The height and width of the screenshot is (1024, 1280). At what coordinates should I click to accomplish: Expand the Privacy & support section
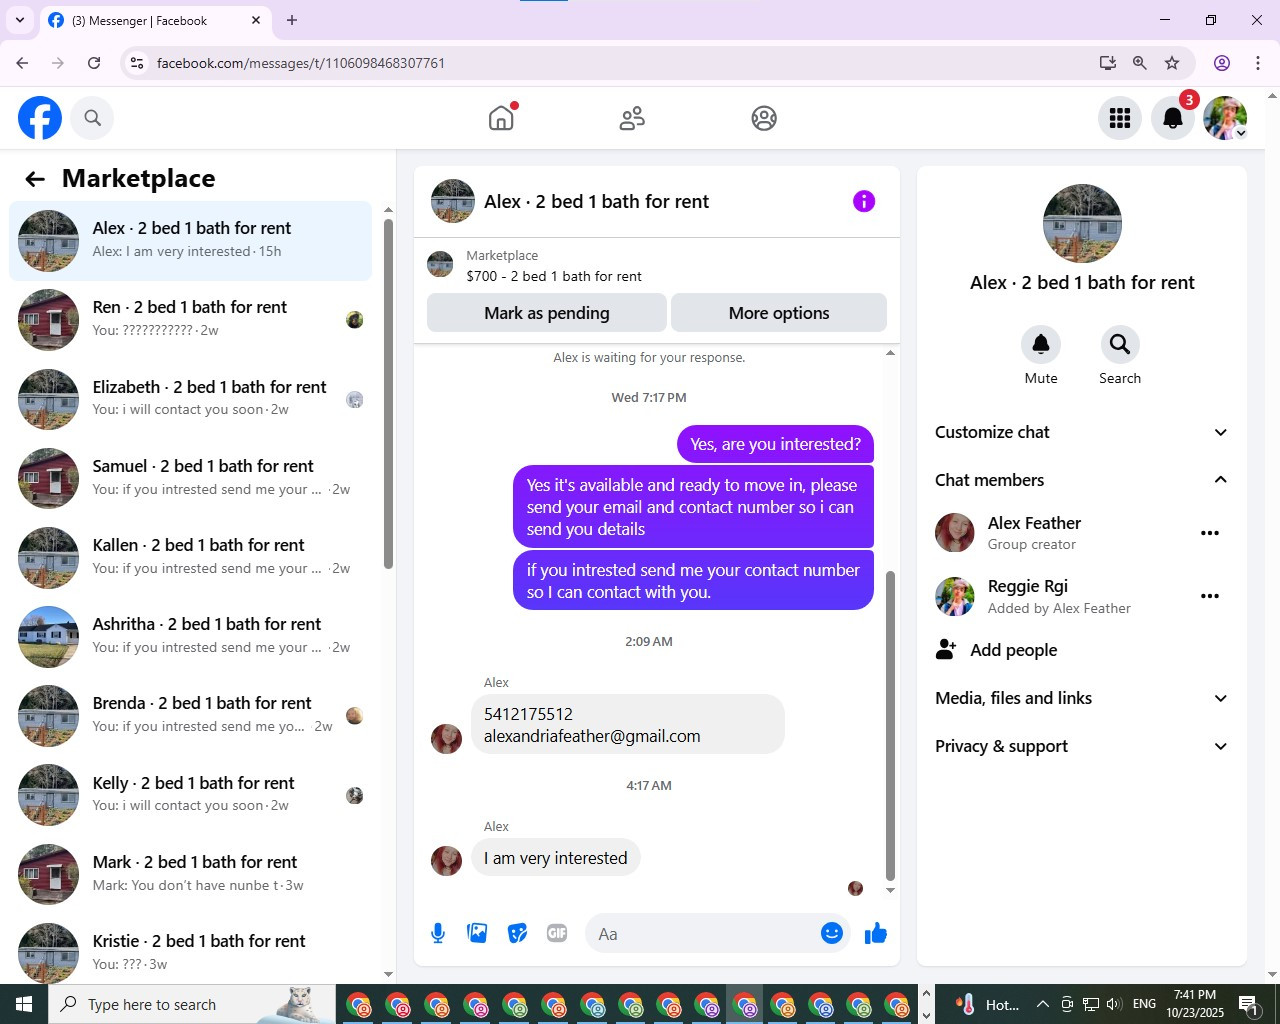(1081, 746)
